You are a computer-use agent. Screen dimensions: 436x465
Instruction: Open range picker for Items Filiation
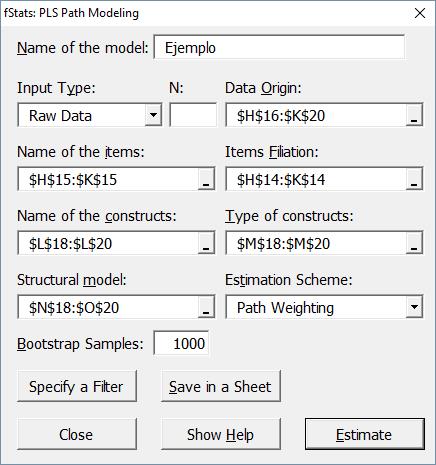[414, 179]
